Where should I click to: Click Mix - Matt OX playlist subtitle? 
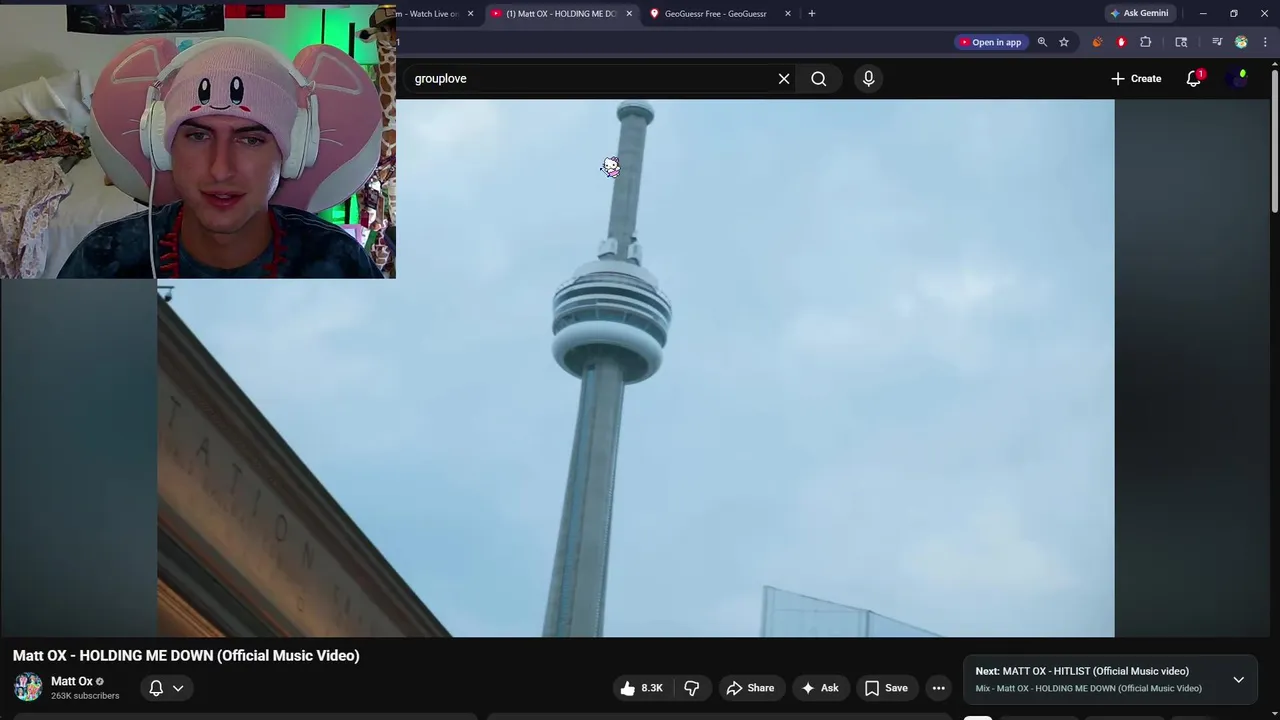[x=1089, y=689]
